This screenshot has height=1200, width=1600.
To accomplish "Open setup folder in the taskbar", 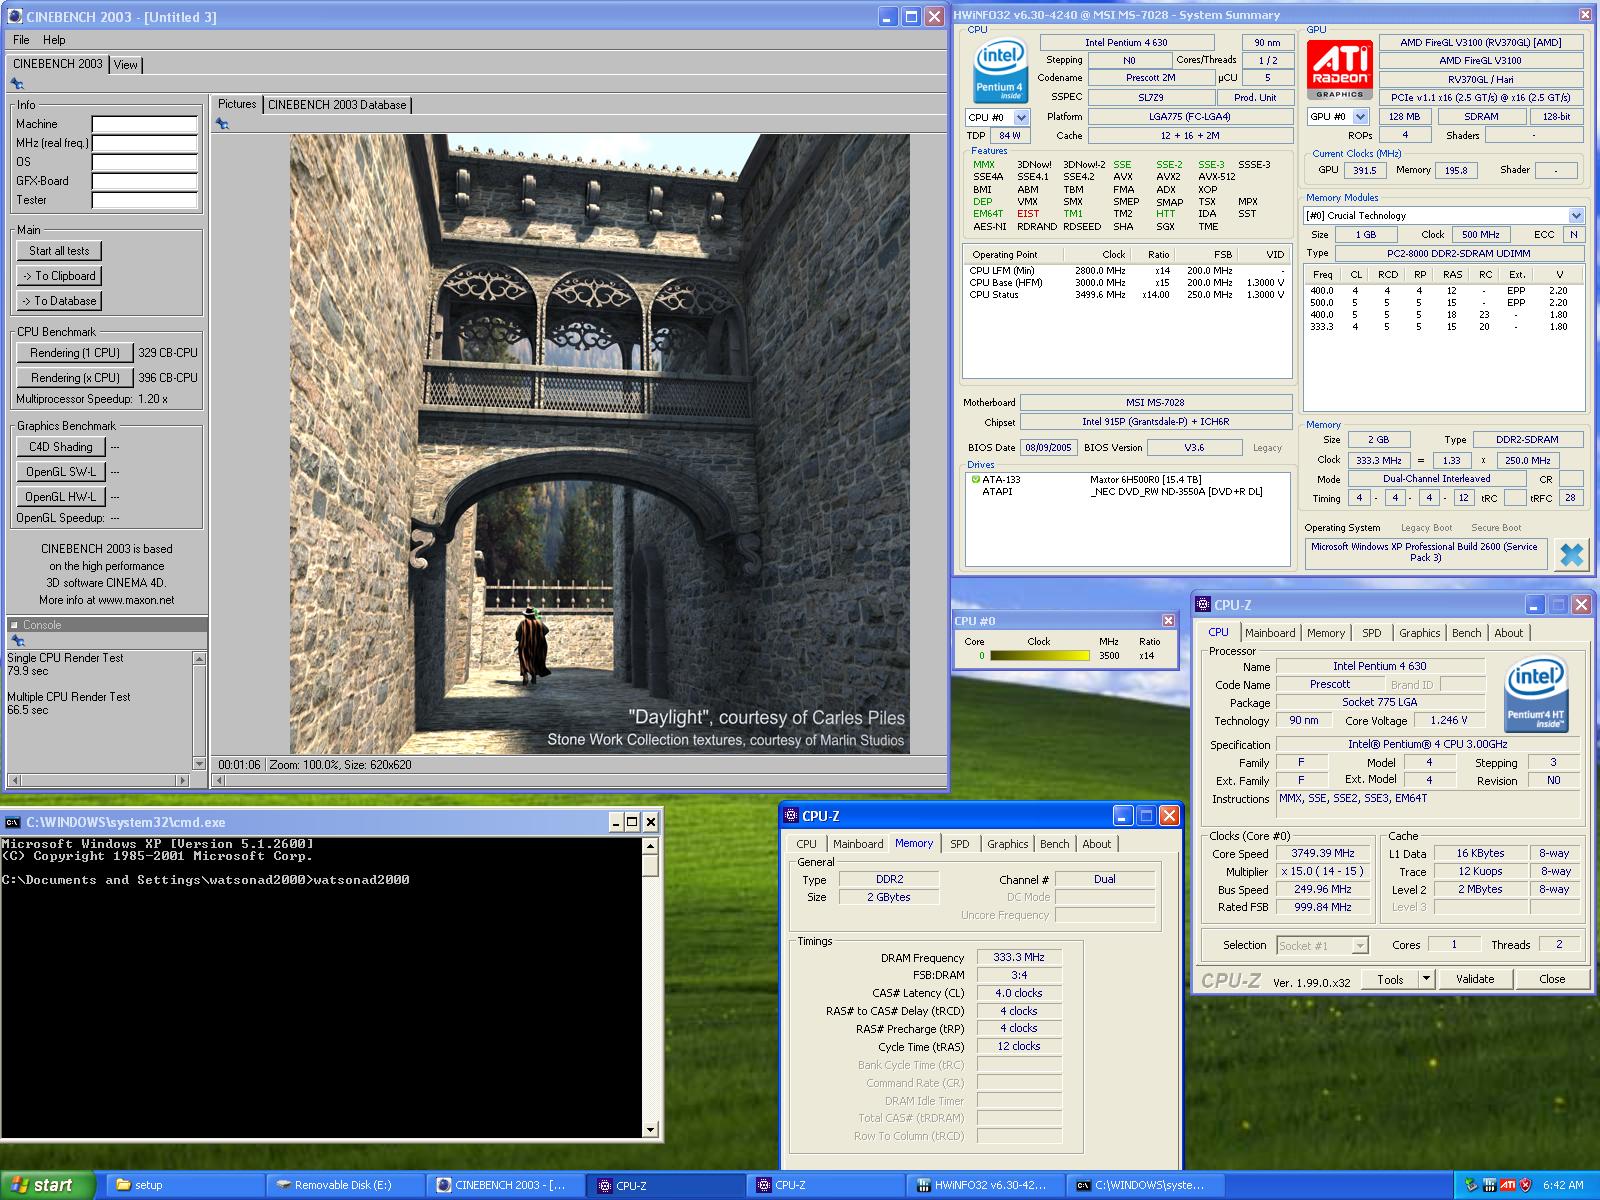I will click(185, 1185).
